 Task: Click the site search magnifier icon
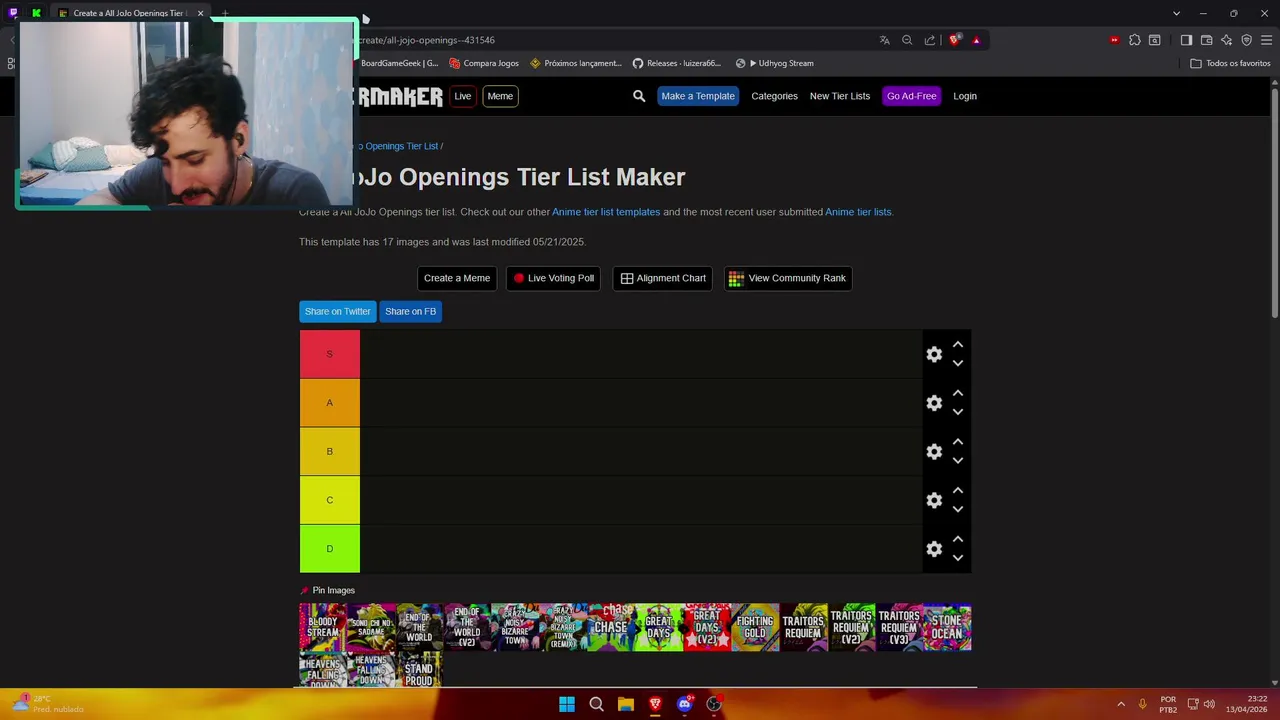(639, 96)
